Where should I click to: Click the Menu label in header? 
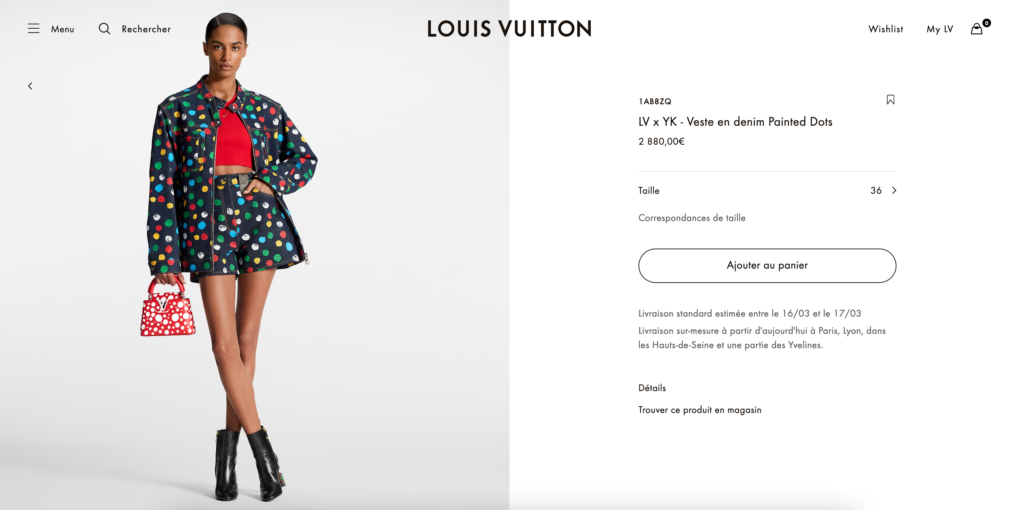63,29
